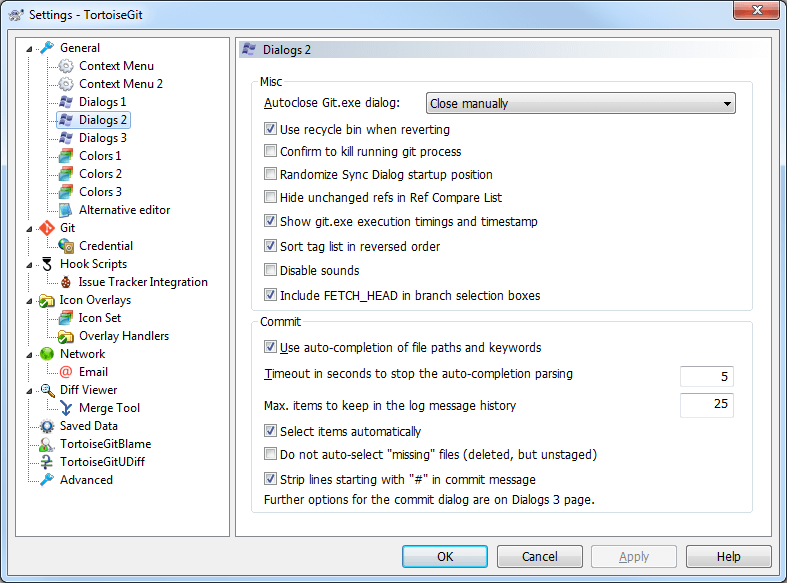This screenshot has width=787, height=583.
Task: Toggle Use auto-completion of file paths
Action: pos(271,347)
